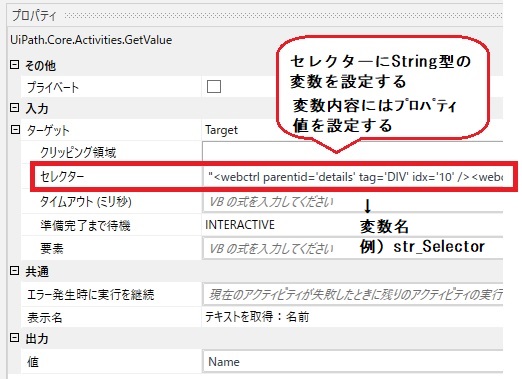
Task: Select the 表示名 property label
Action: click(x=45, y=317)
